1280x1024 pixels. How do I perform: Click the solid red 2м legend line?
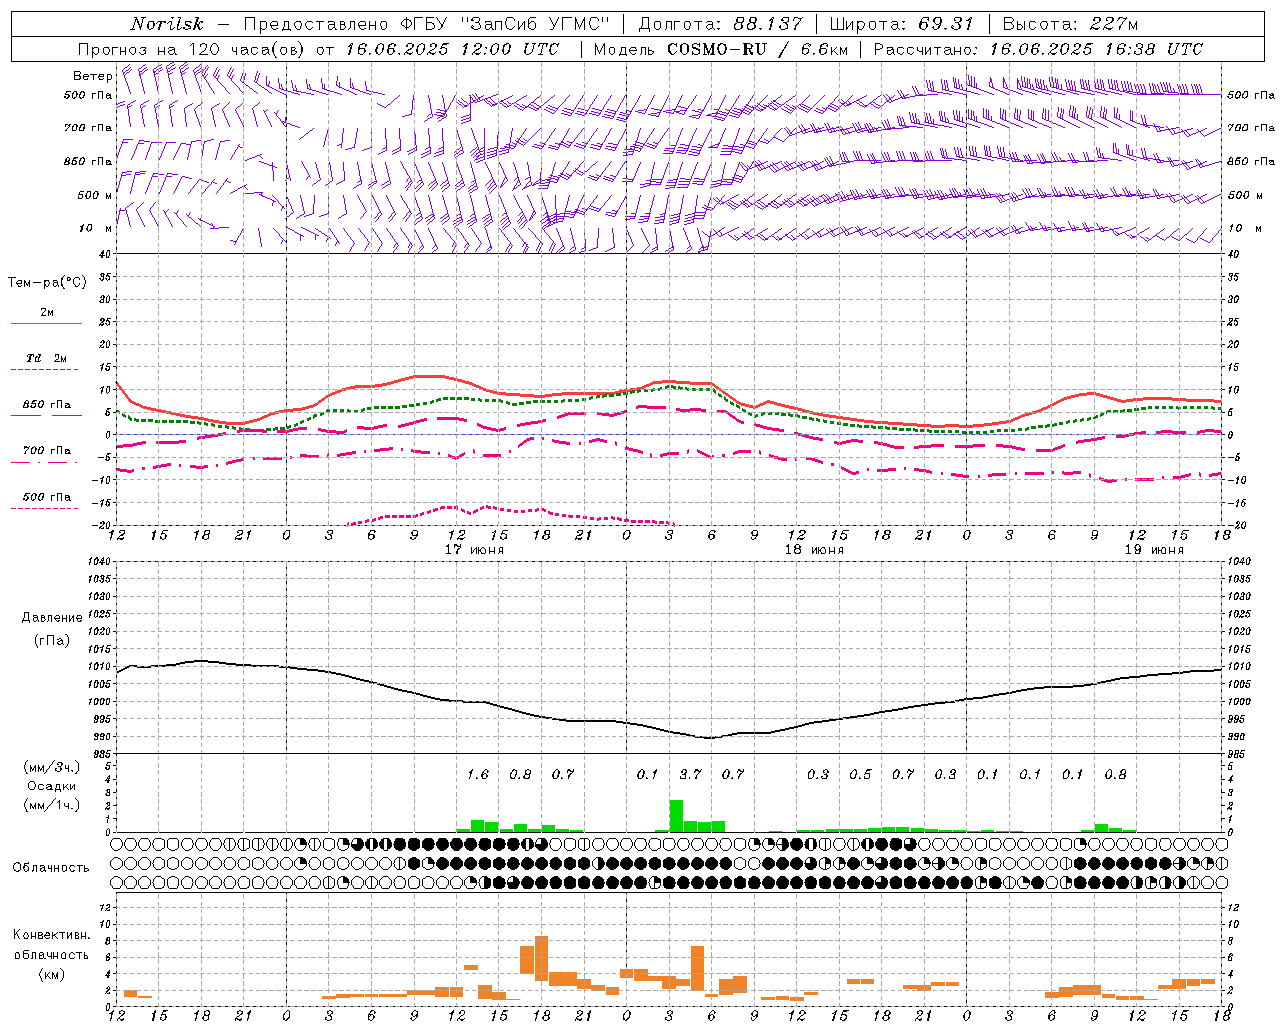click(47, 323)
